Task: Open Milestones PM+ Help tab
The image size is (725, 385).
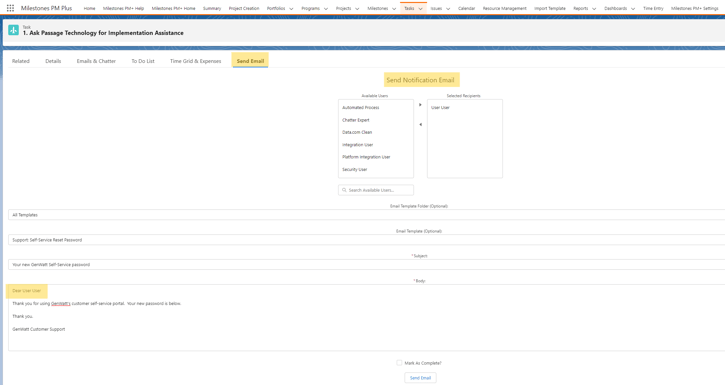Action: 123,8
